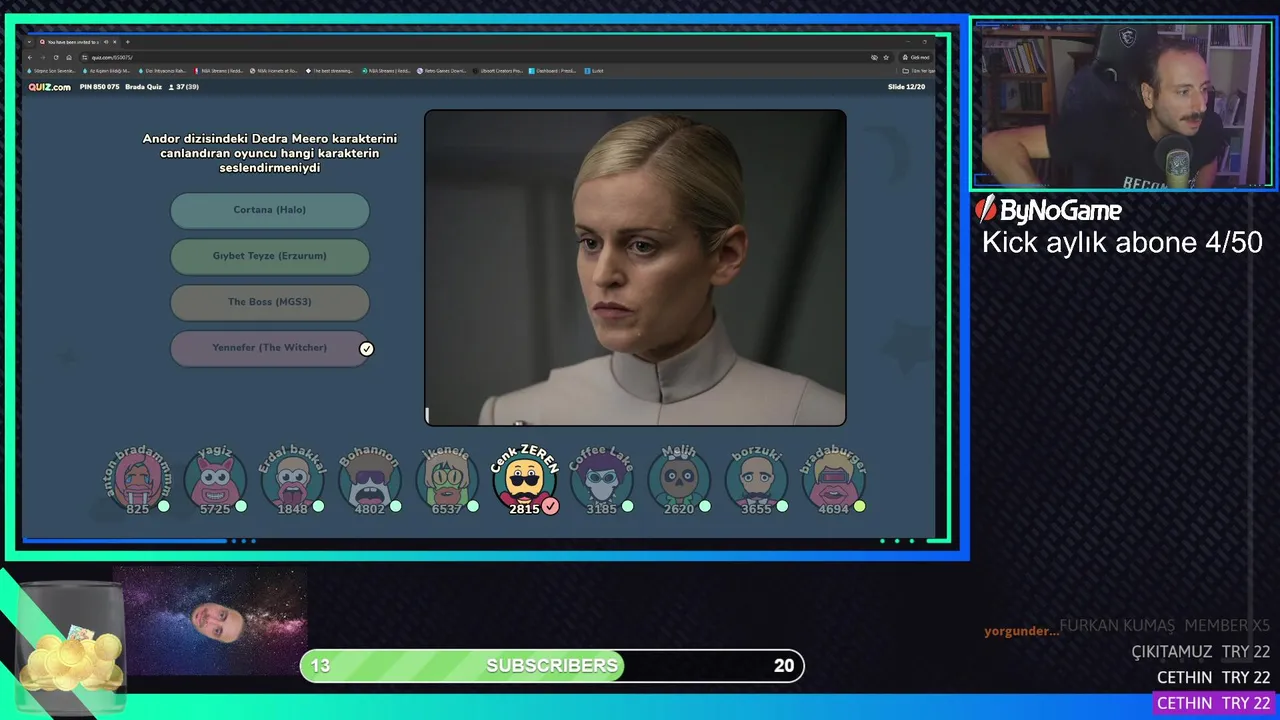The width and height of the screenshot is (1280, 720).
Task: Click borzuki player avatar
Action: (x=756, y=480)
